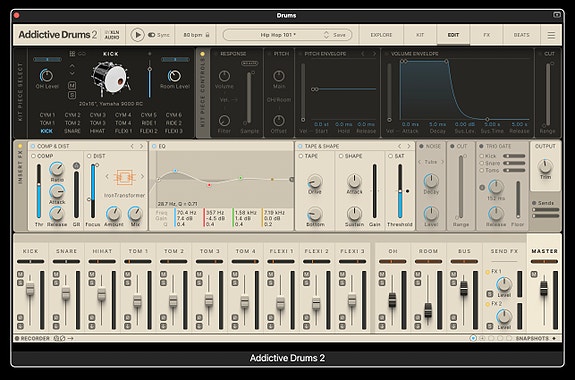The height and width of the screenshot is (380, 575).
Task: Toggle the EQ section on/off
Action: pyautogui.click(x=154, y=146)
